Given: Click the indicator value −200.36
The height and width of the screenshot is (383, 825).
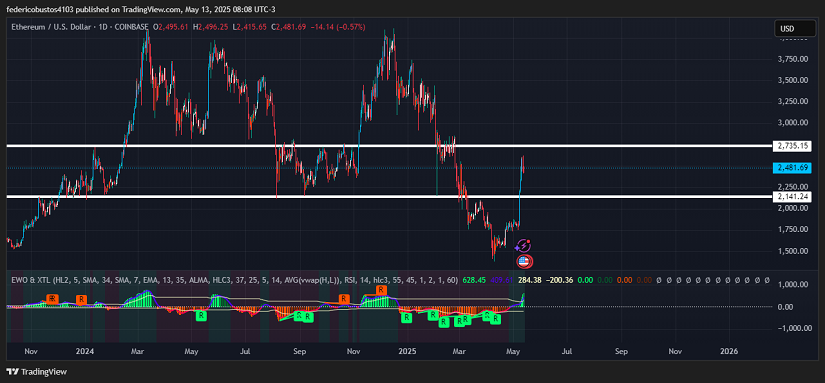Looking at the screenshot, I should pyautogui.click(x=560, y=280).
